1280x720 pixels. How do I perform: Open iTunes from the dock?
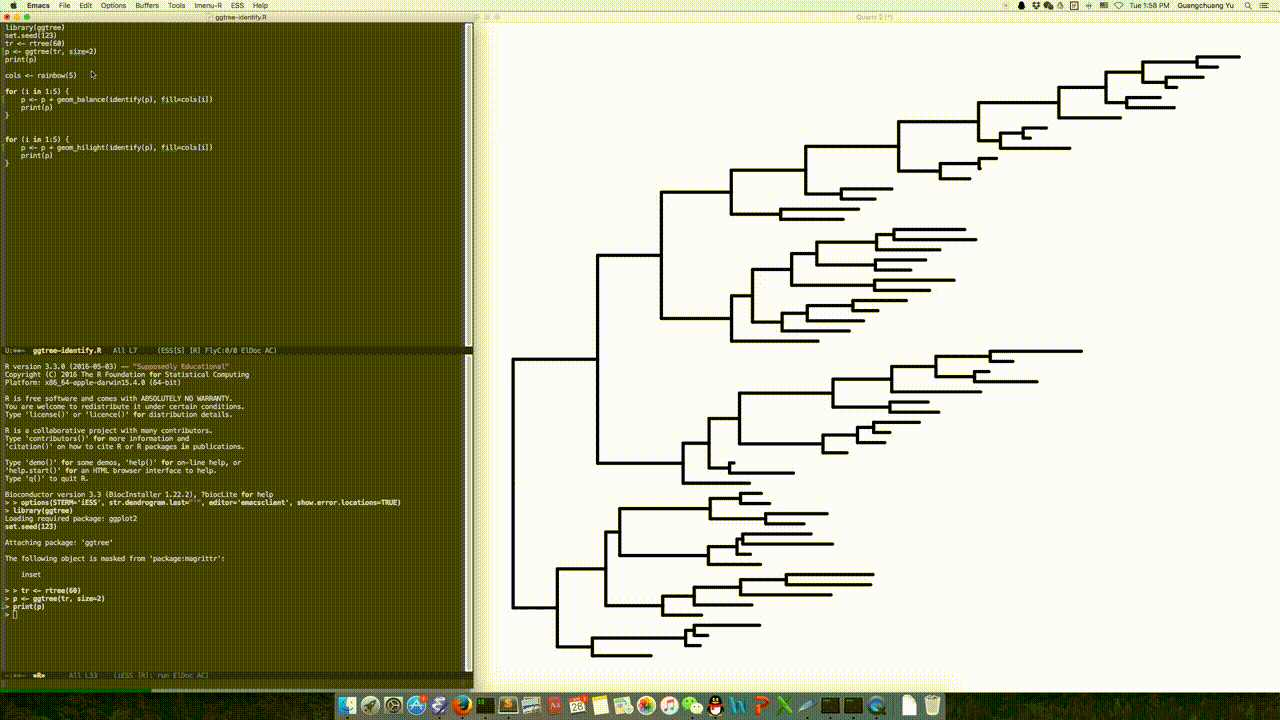669,706
